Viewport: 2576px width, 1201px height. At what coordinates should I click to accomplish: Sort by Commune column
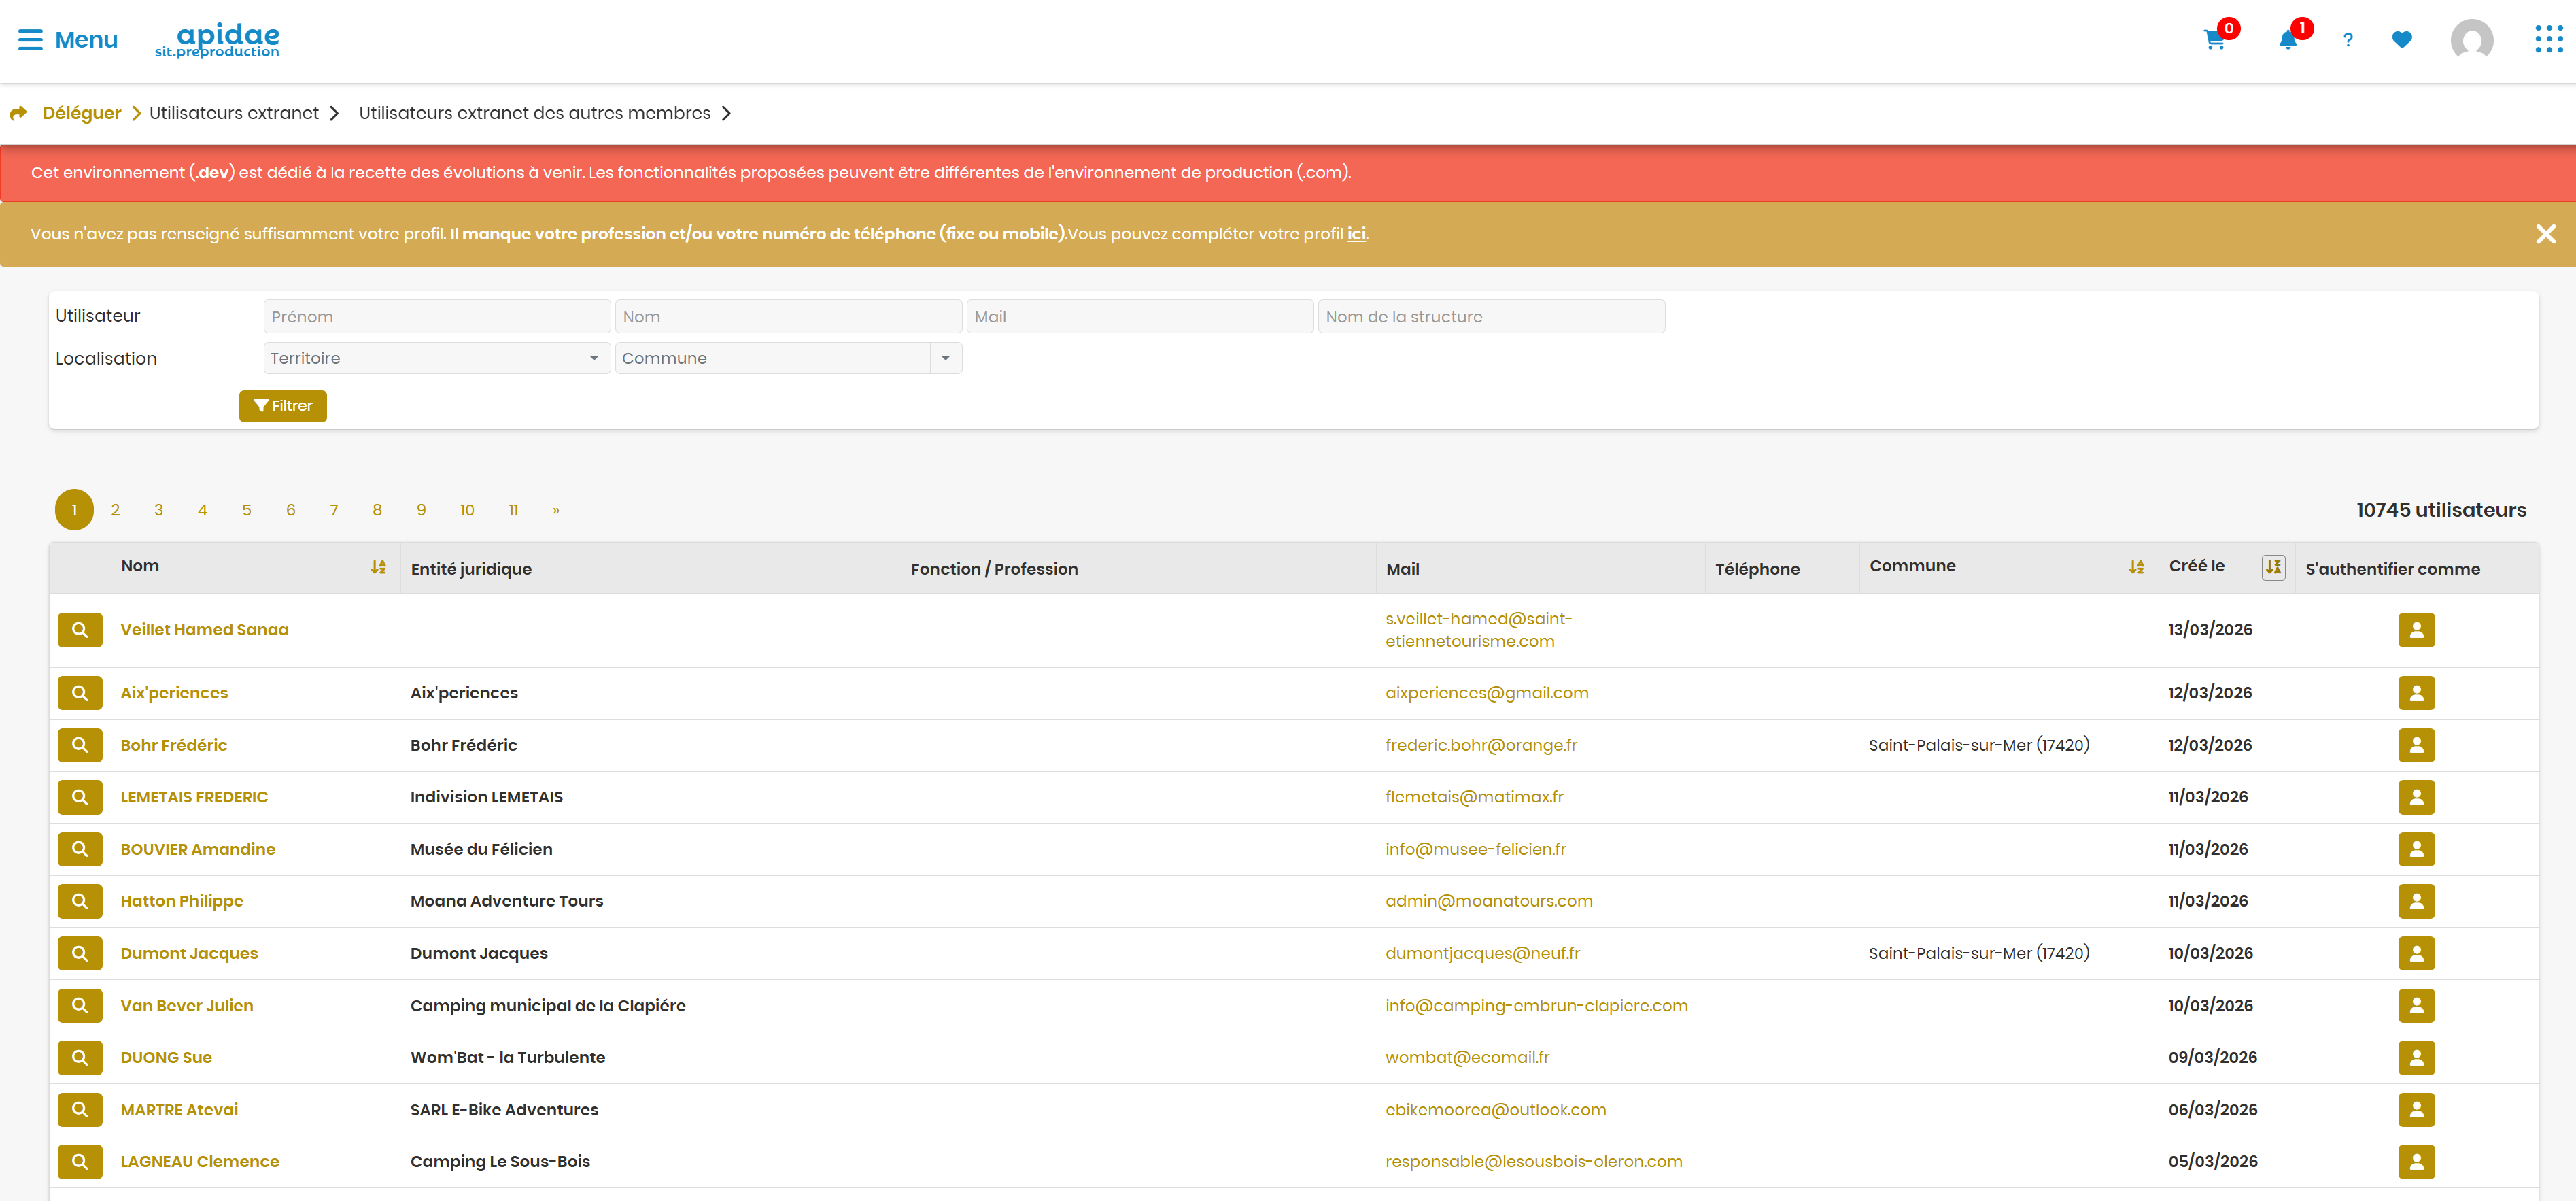click(x=2136, y=567)
